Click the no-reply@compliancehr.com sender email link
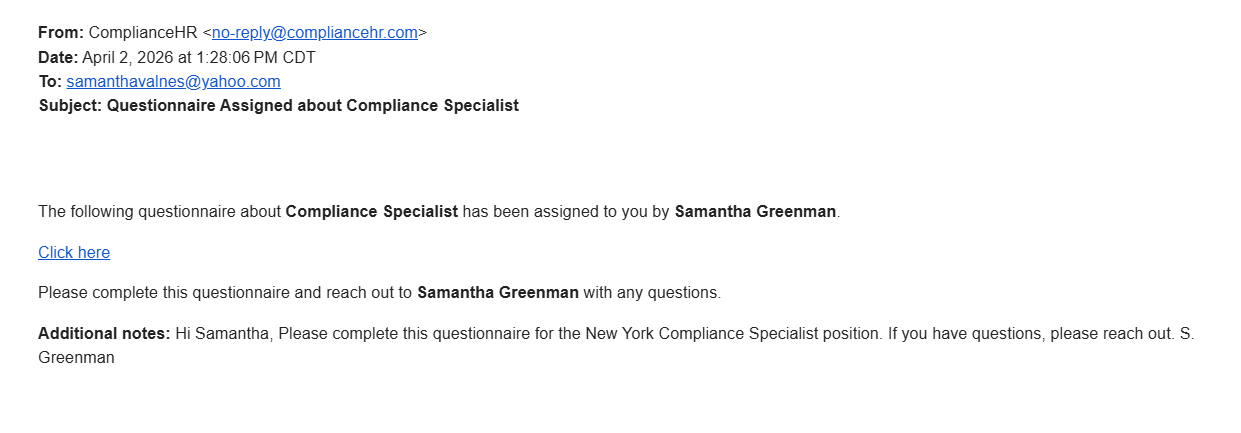The width and height of the screenshot is (1241, 433). click(314, 32)
